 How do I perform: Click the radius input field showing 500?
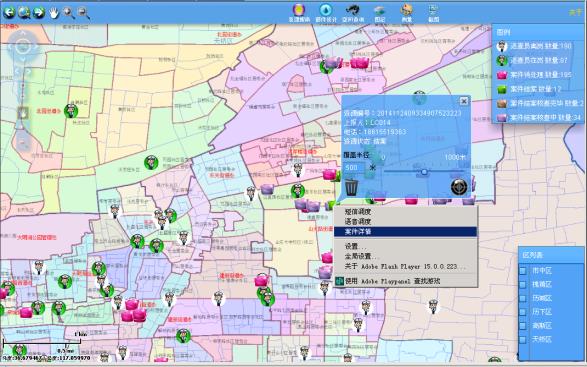coord(353,168)
